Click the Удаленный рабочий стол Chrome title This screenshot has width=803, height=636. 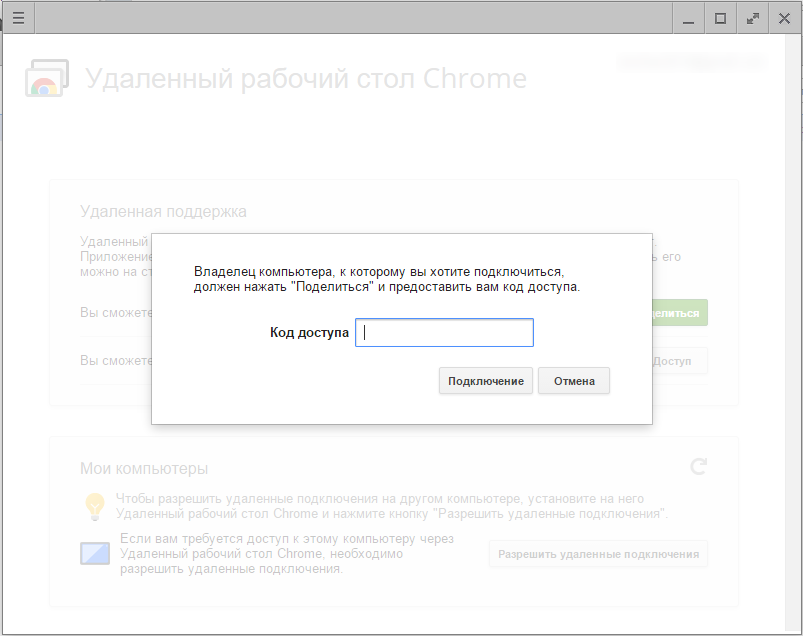tap(306, 79)
